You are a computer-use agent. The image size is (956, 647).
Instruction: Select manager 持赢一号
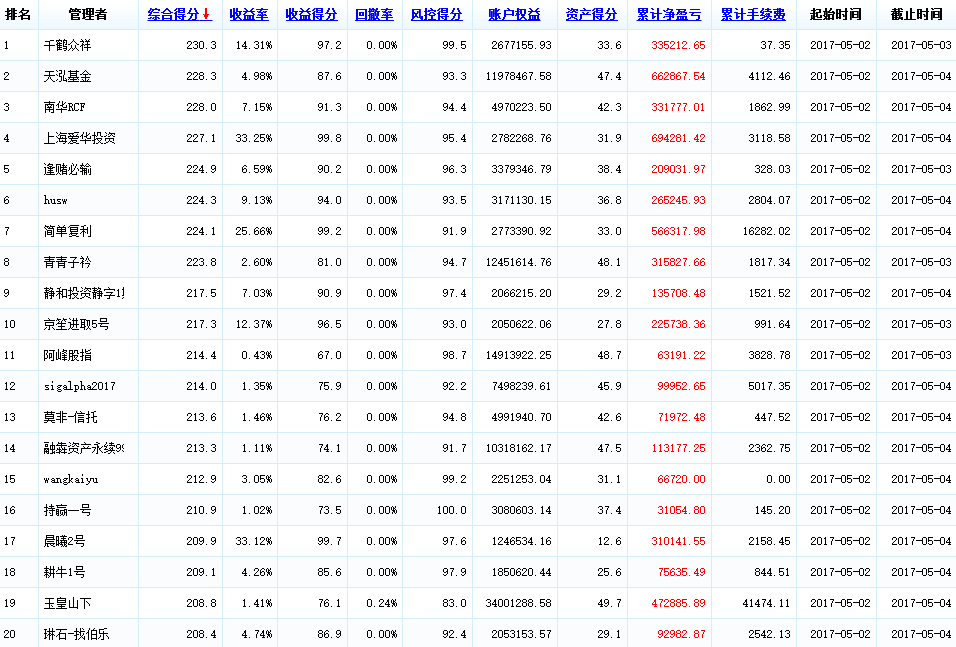(x=67, y=510)
